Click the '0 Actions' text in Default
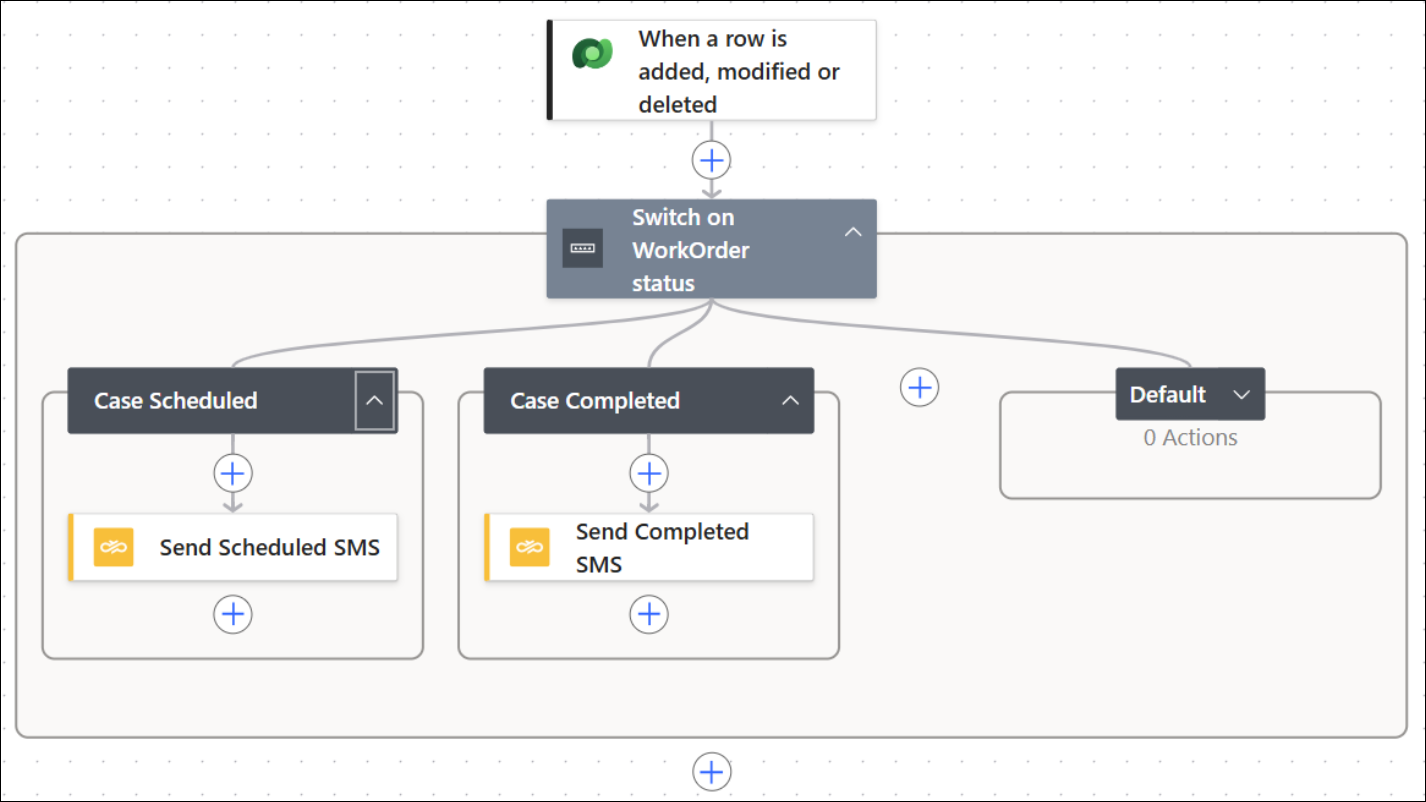Image resolution: width=1426 pixels, height=802 pixels. pos(1191,438)
